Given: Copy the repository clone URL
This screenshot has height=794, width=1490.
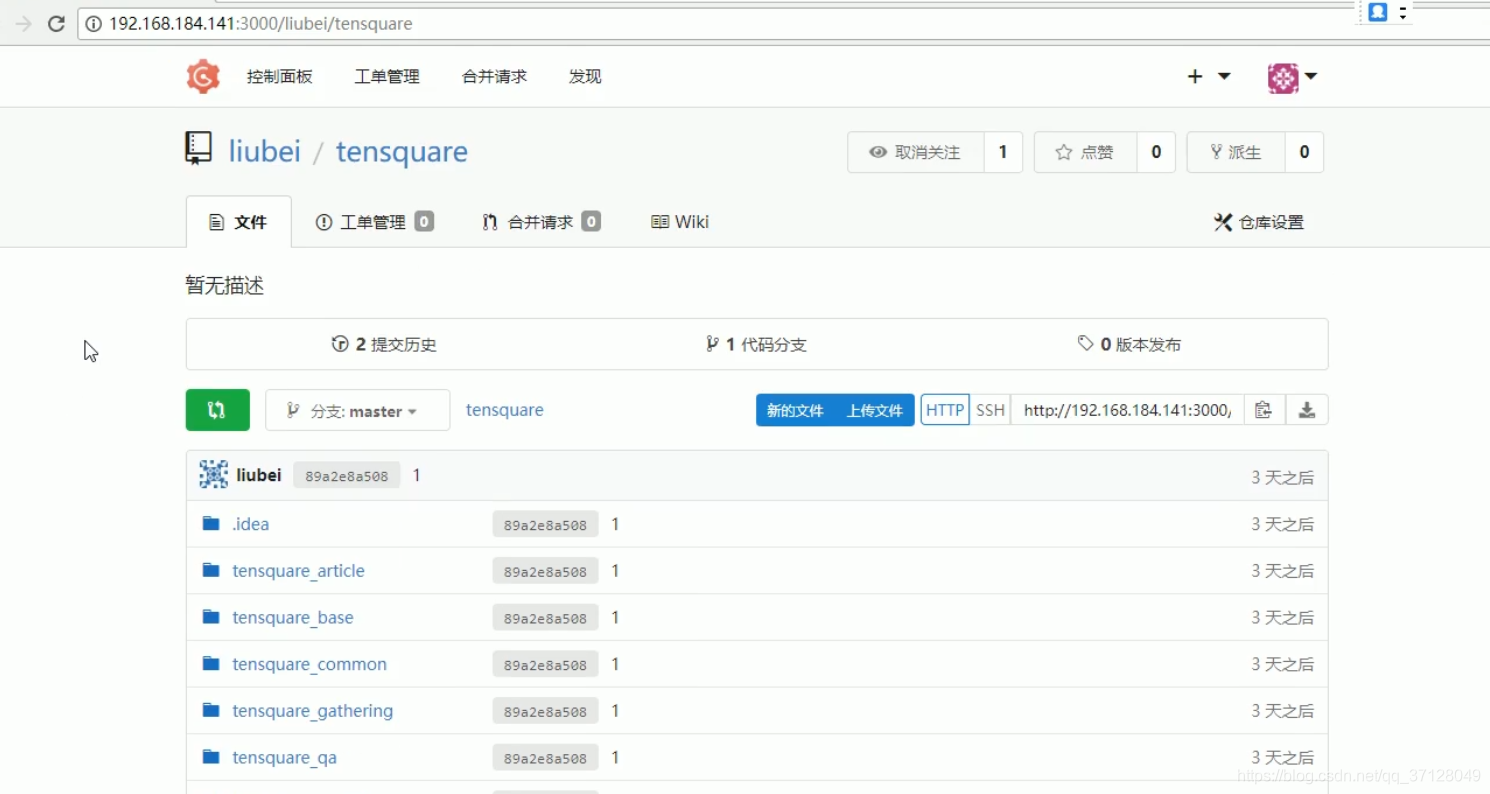Looking at the screenshot, I should pos(1264,410).
